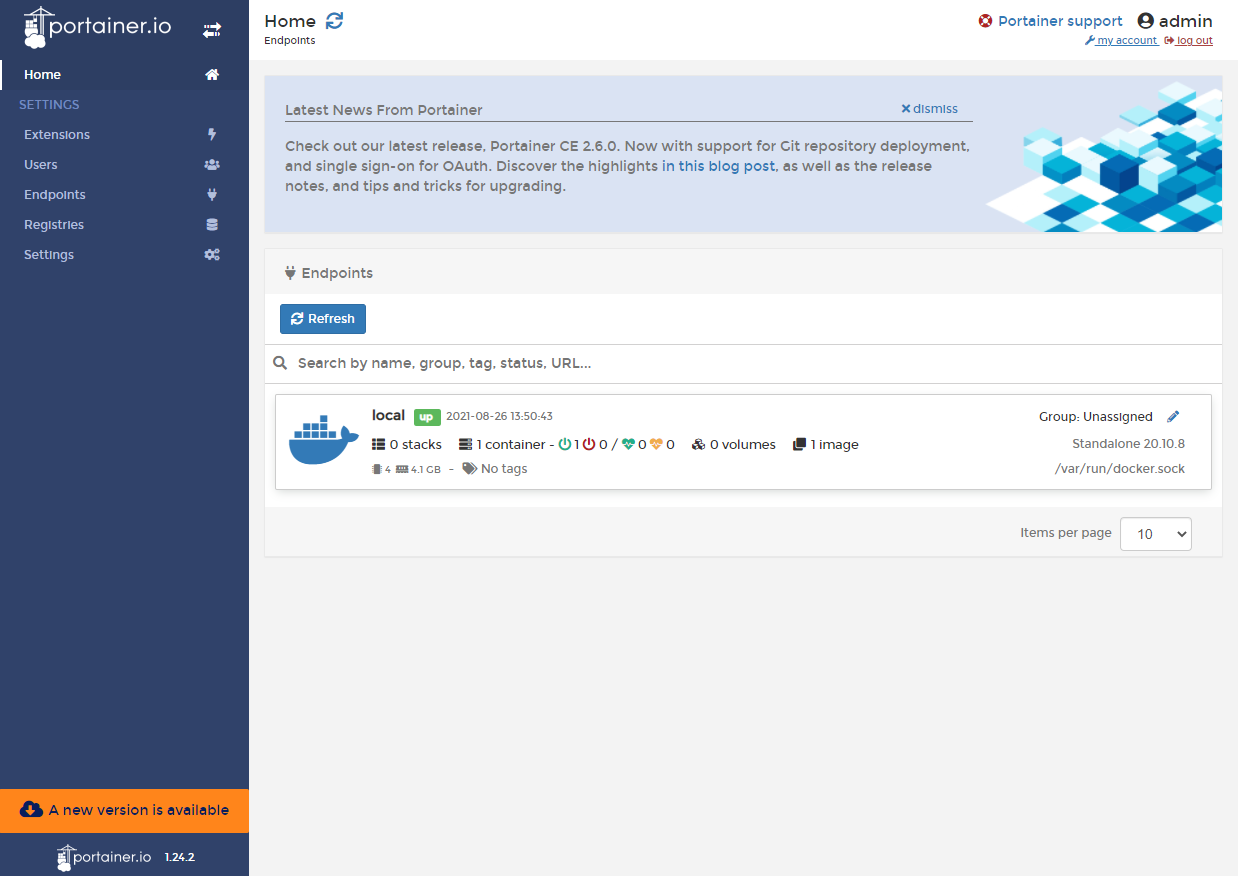Open the 'in this blog post' link
Screen dimensions: 1238x876
point(718,166)
